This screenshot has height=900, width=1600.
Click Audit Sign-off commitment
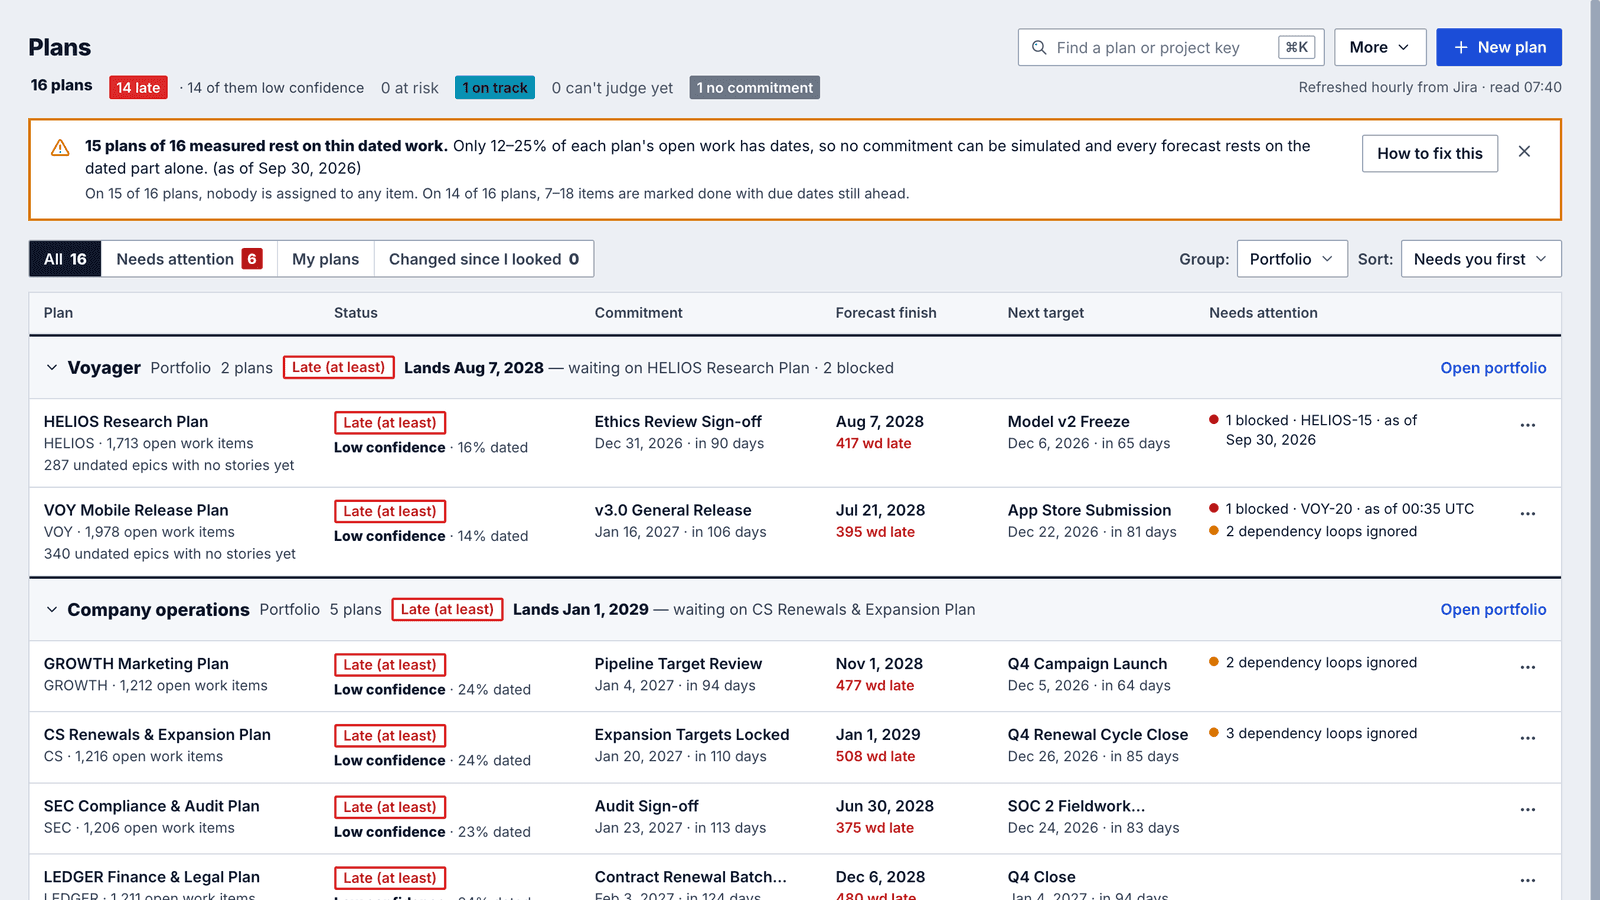coord(646,806)
